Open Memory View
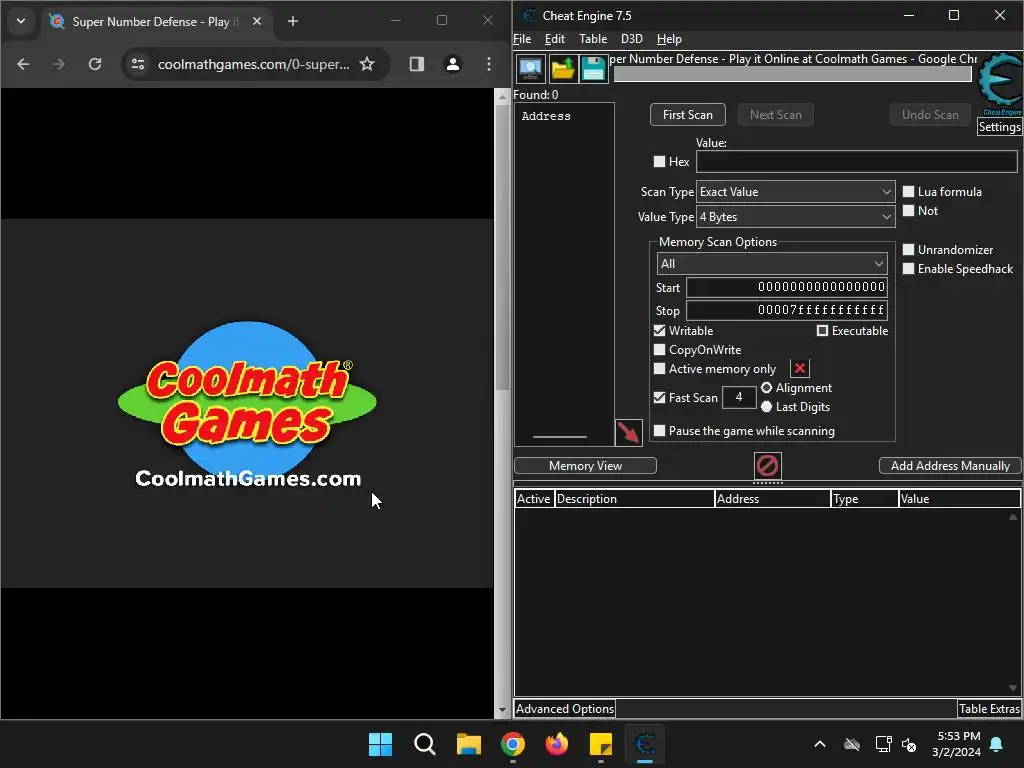 pyautogui.click(x=585, y=466)
